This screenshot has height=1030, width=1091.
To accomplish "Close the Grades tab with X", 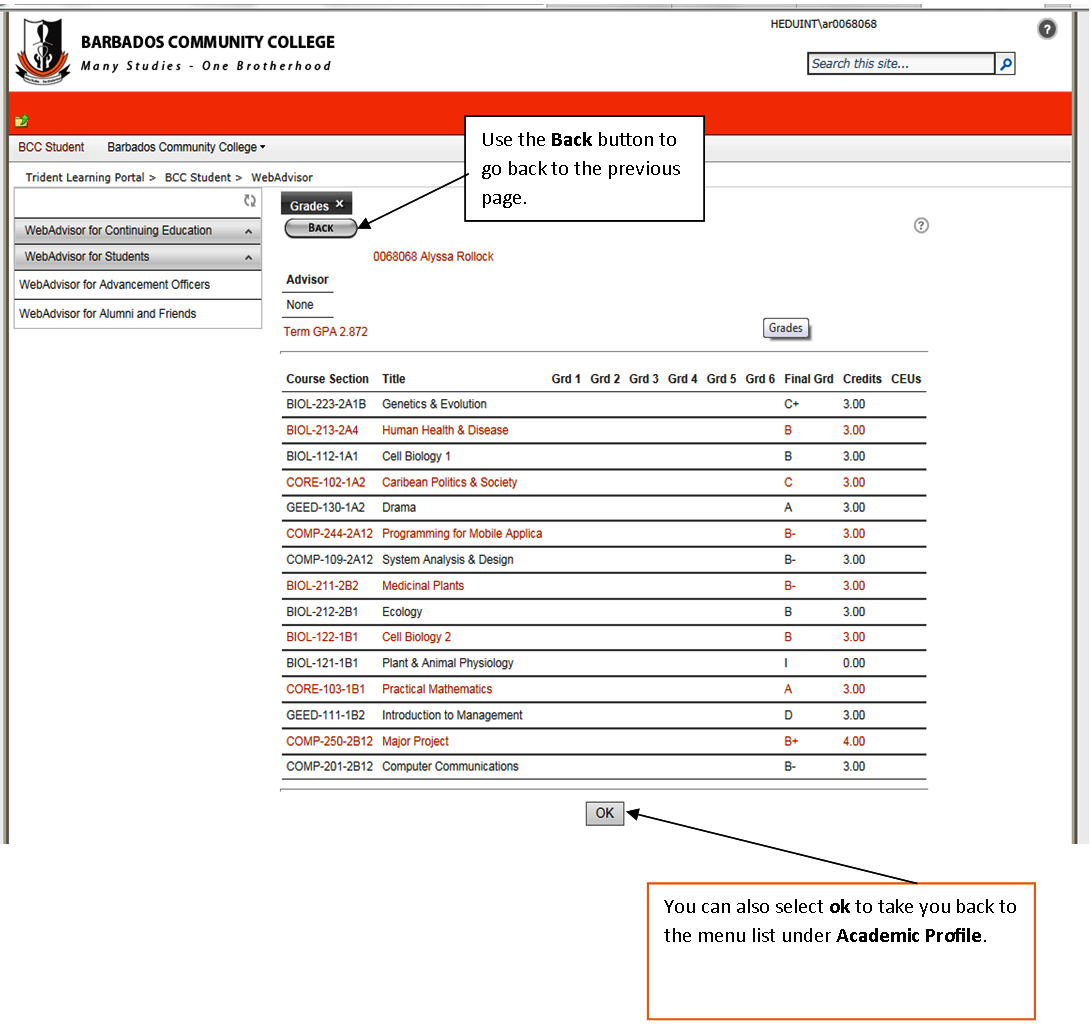I will [x=339, y=204].
